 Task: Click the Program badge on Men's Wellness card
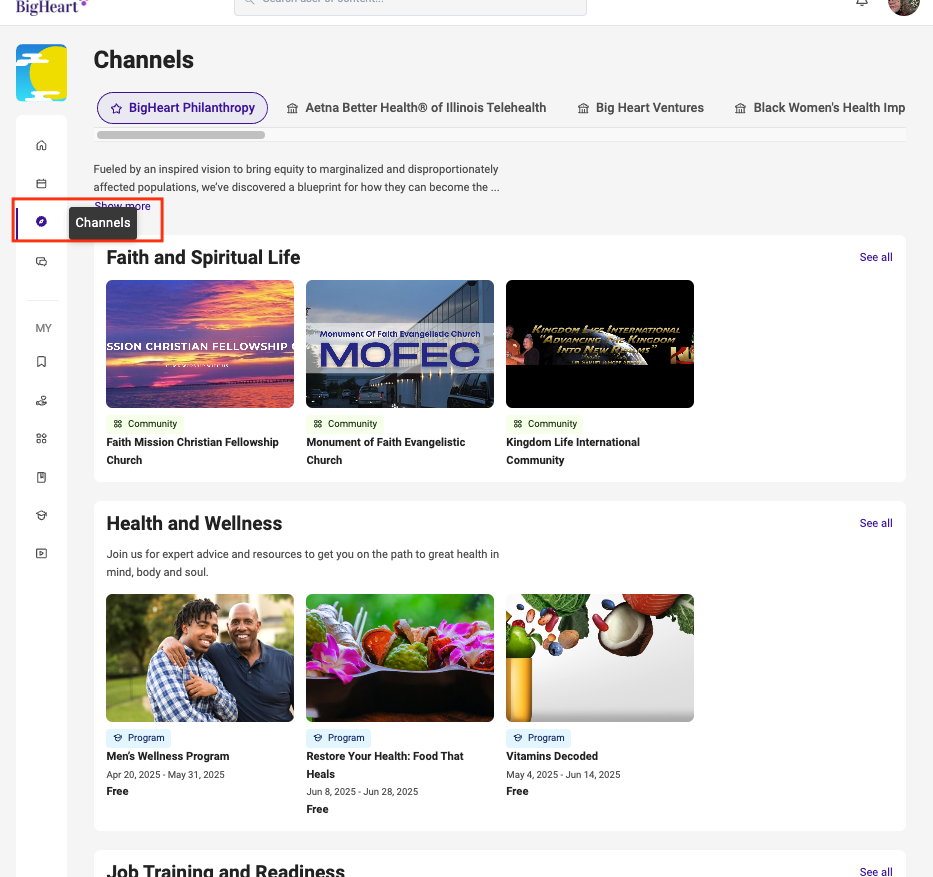point(139,738)
